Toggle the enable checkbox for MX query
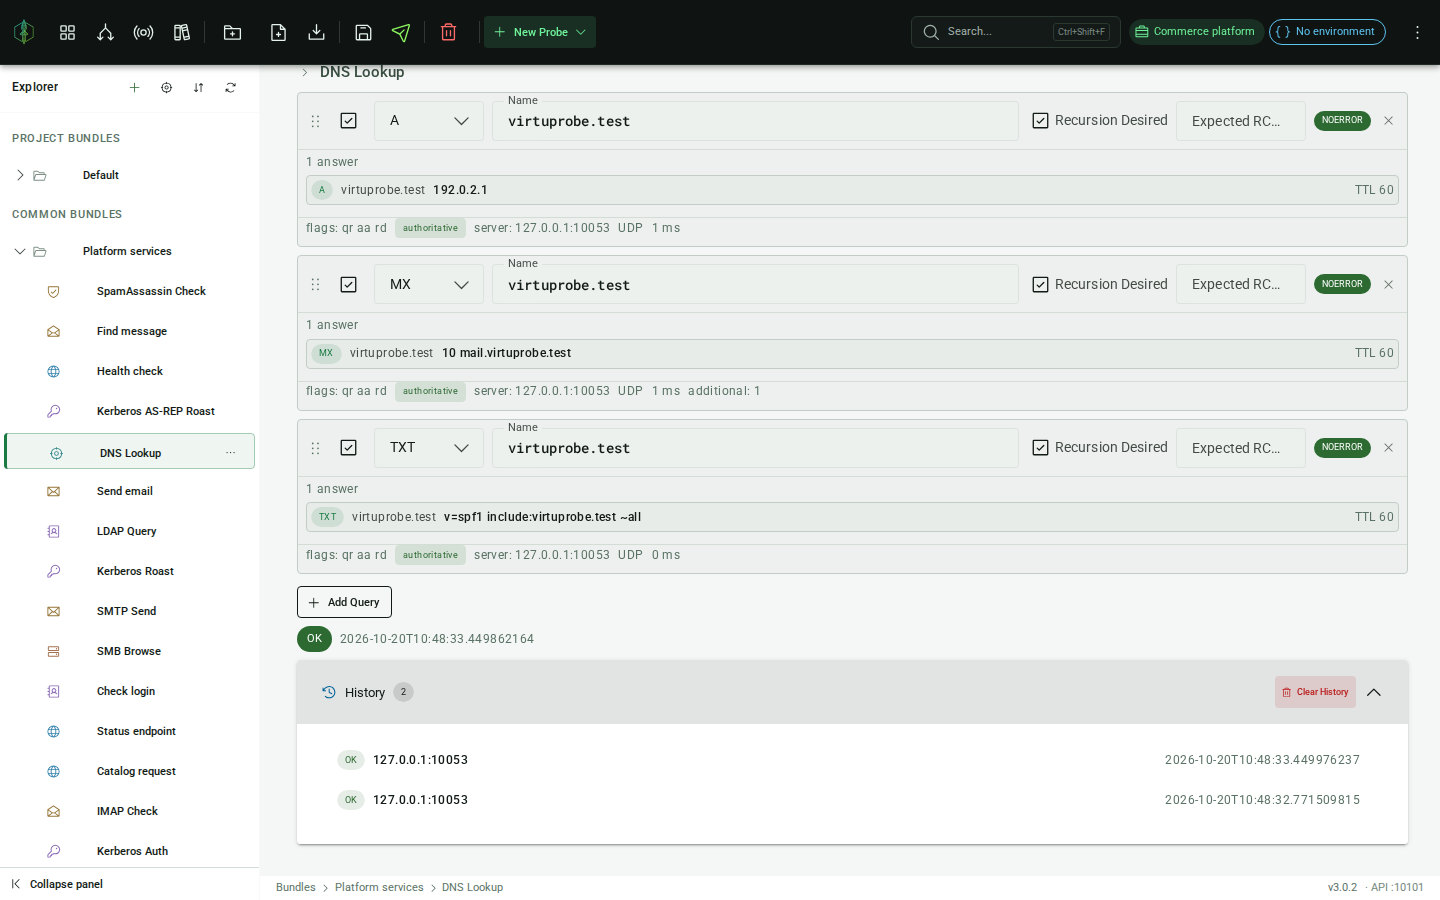Image resolution: width=1440 pixels, height=900 pixels. click(x=348, y=285)
